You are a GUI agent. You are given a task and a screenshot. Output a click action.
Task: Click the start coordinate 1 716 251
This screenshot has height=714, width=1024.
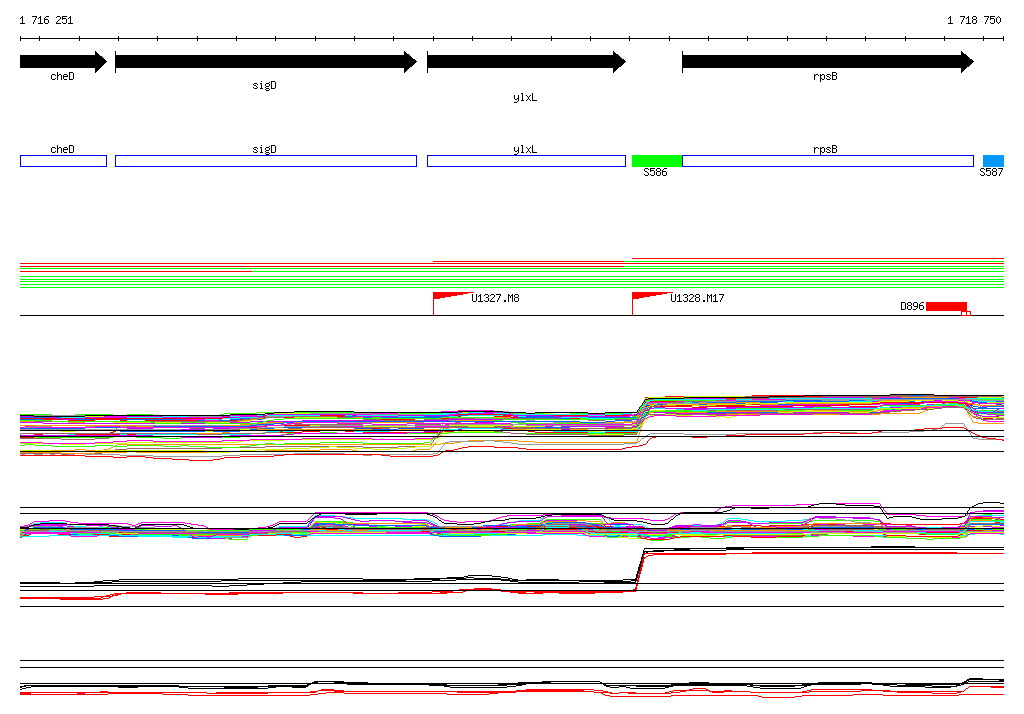46,20
